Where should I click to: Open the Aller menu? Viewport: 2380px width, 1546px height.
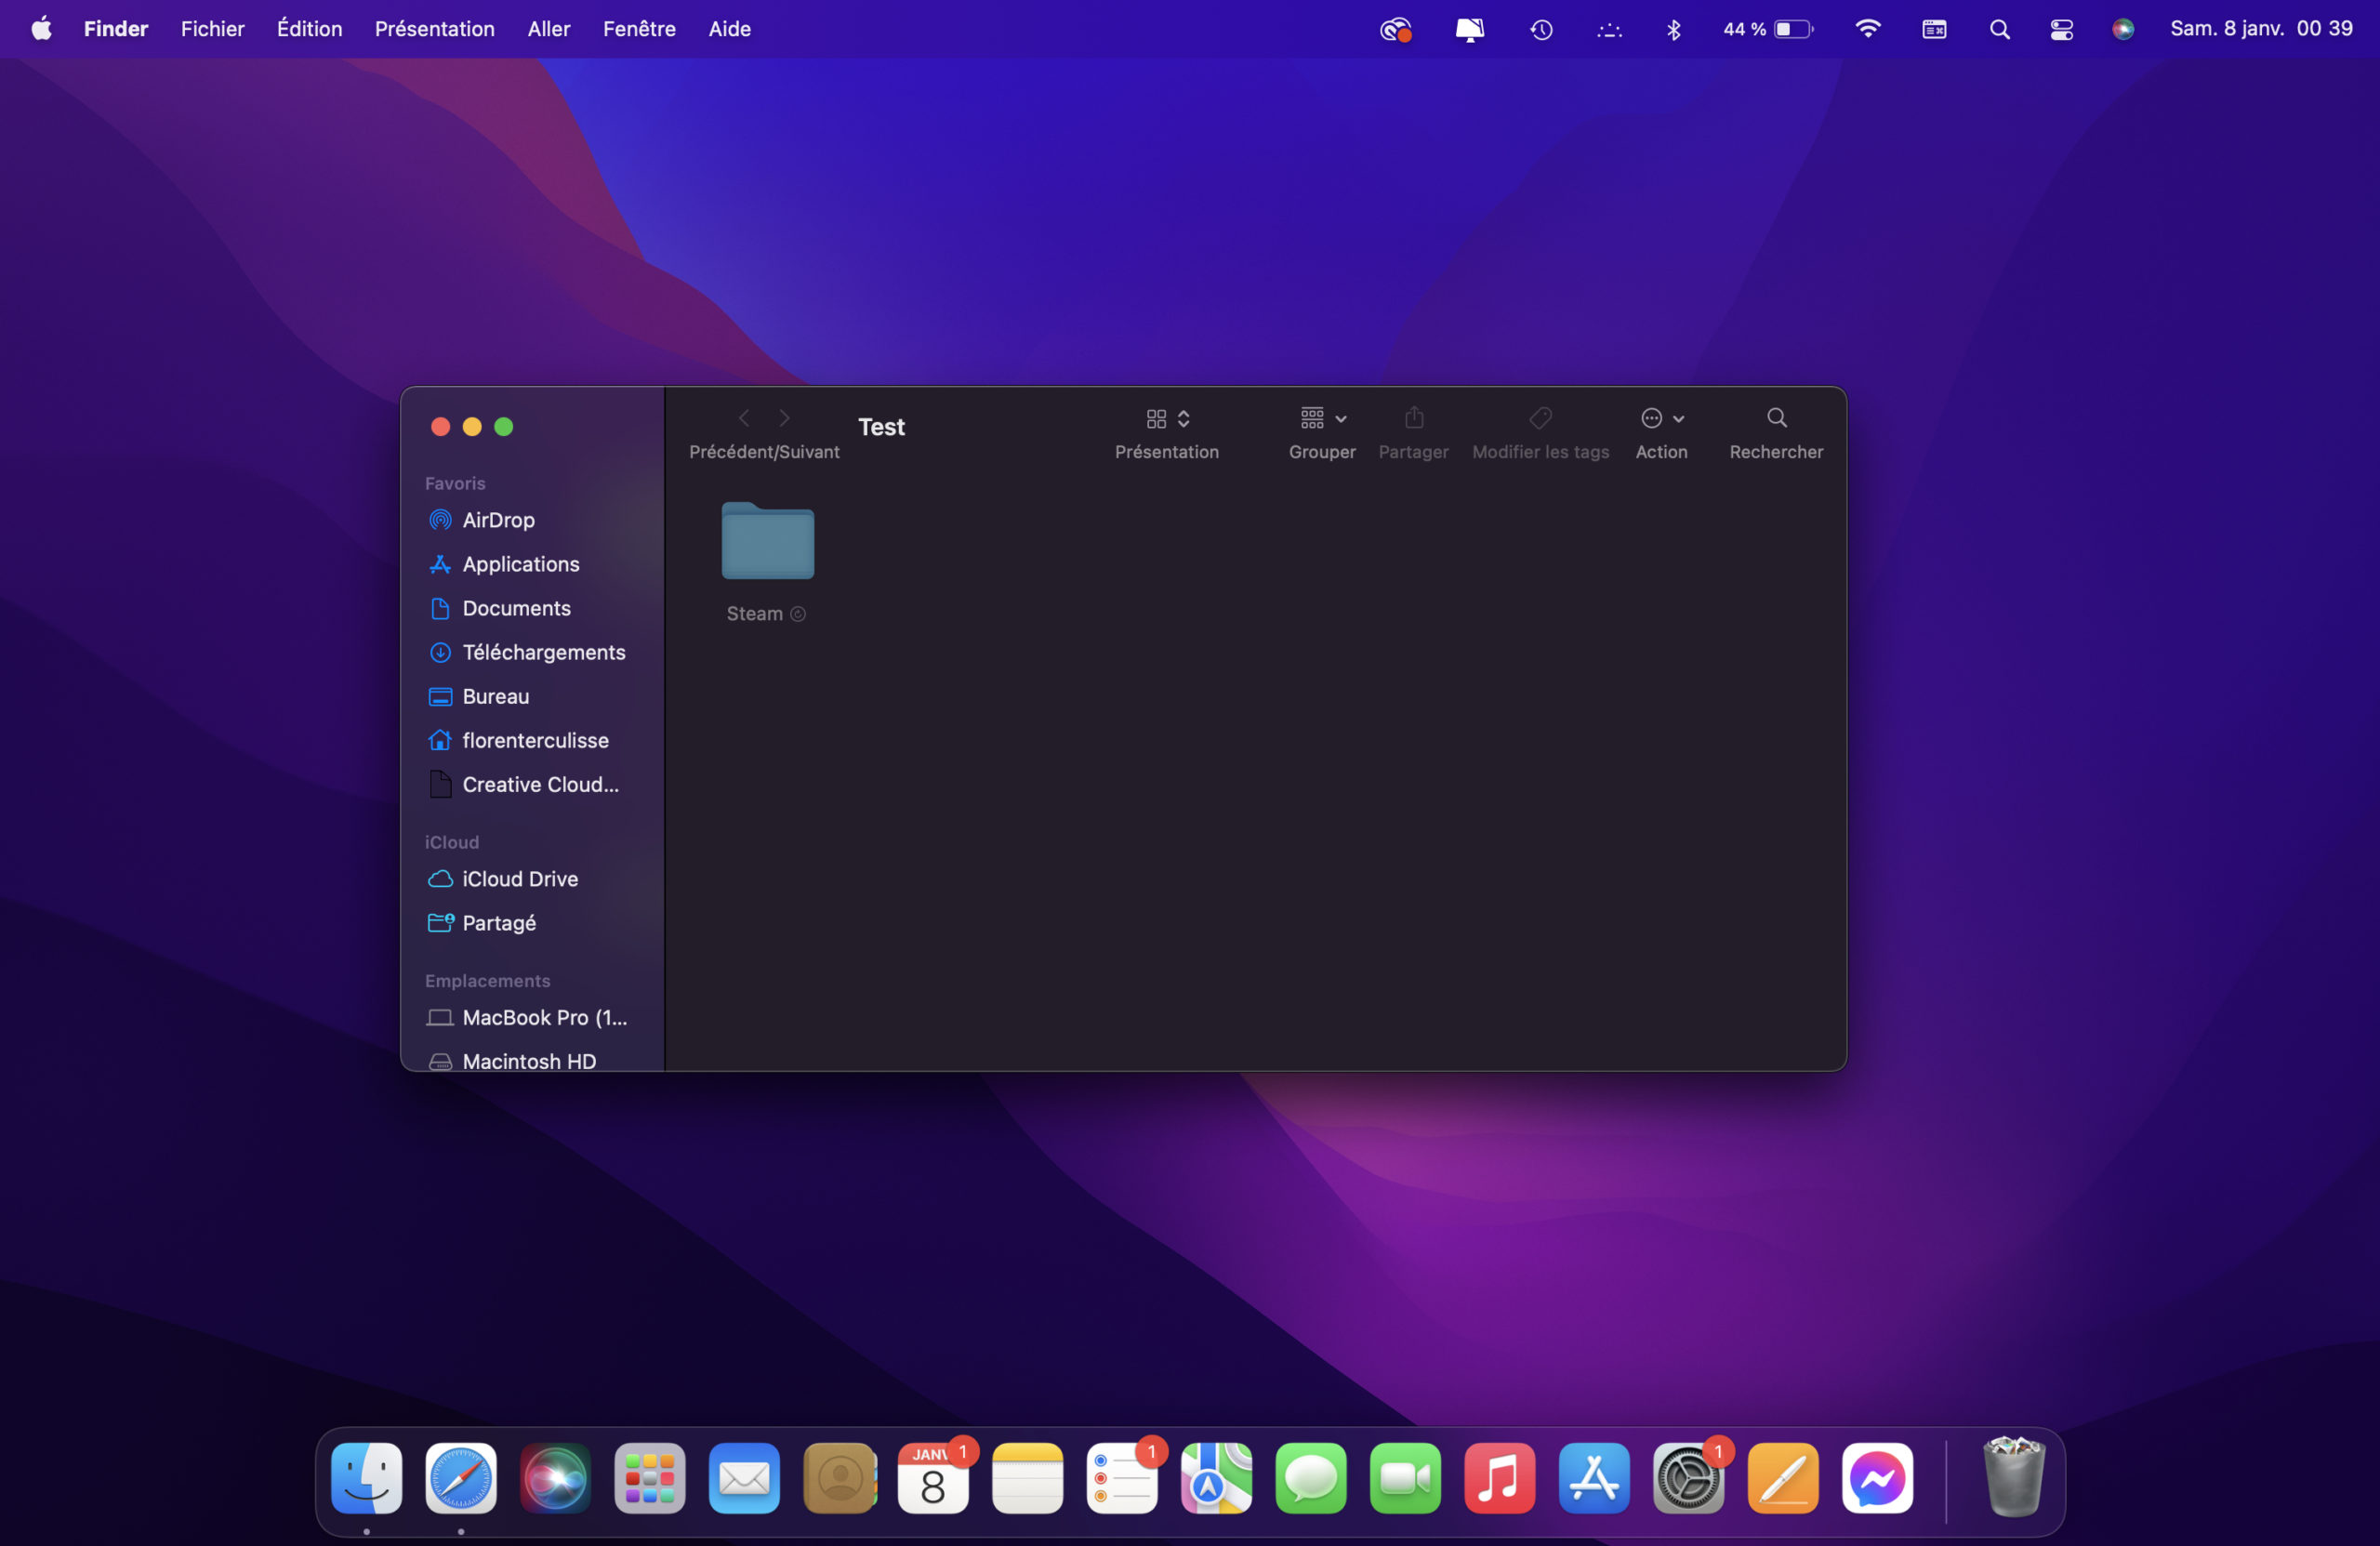pos(548,29)
